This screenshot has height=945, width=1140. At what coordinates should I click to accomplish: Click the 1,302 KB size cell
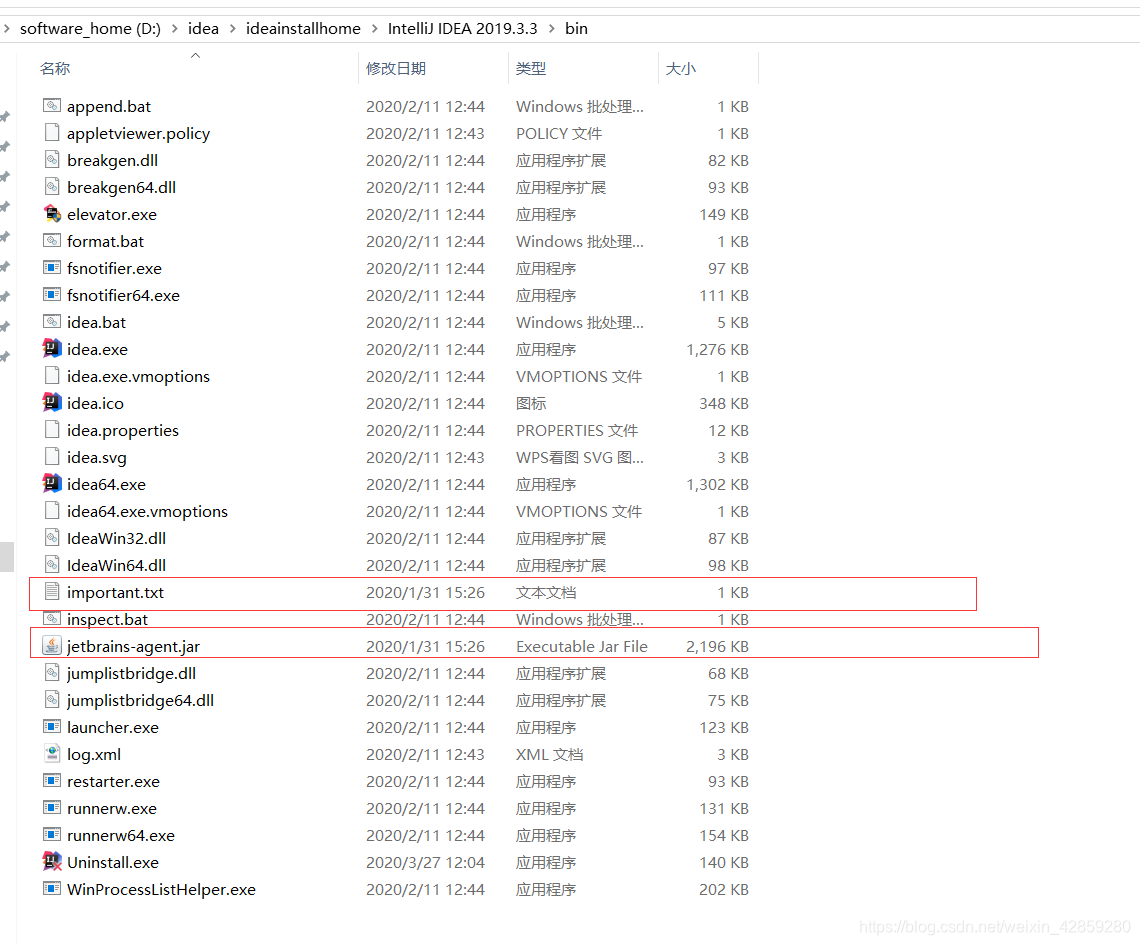click(x=717, y=484)
